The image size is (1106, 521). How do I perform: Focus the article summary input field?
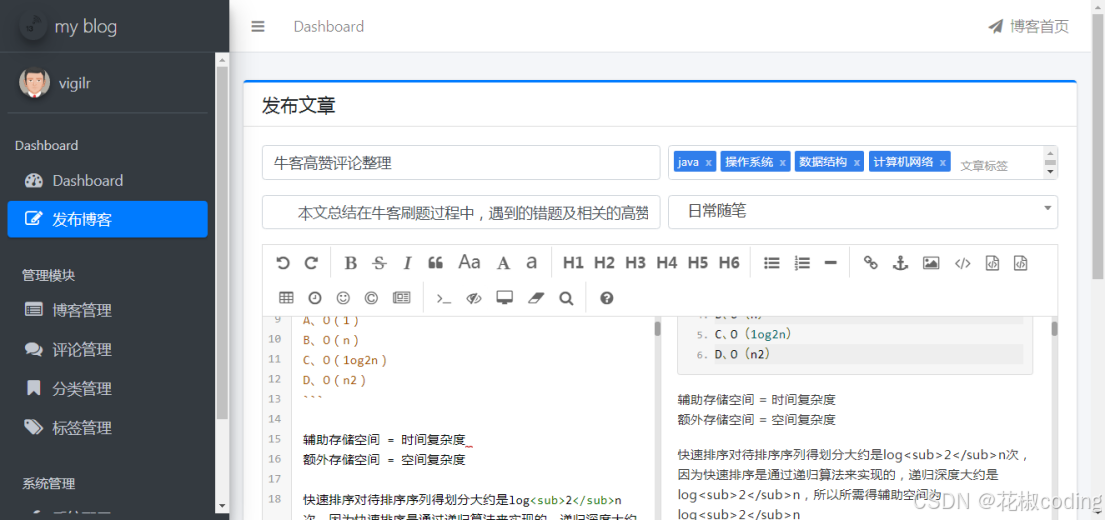(461, 212)
